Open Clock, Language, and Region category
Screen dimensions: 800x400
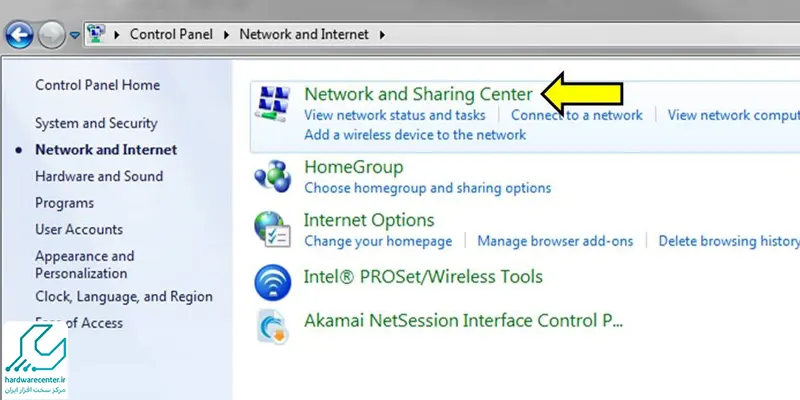pos(124,297)
